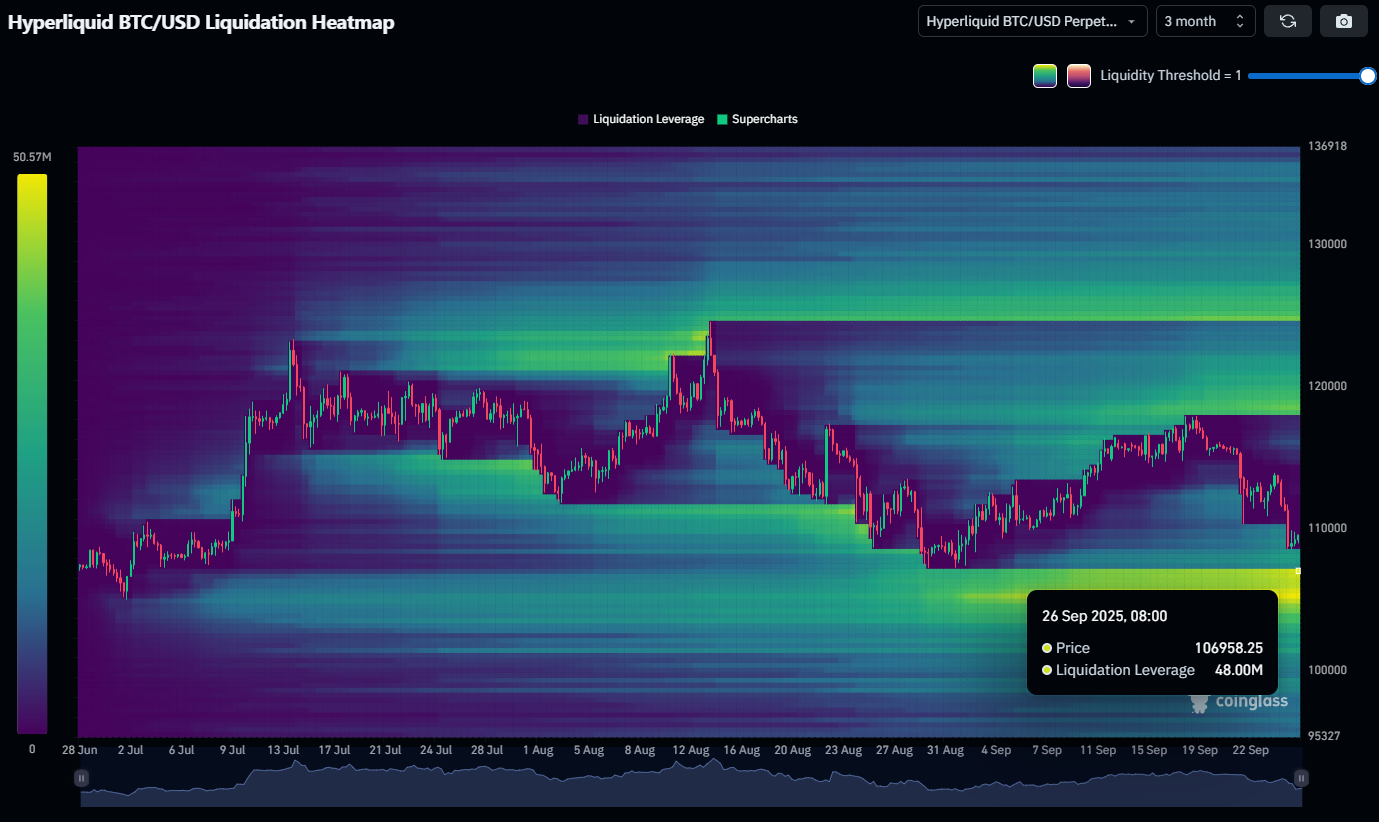Image resolution: width=1379 pixels, height=822 pixels.
Task: Click the purple Liquidation Leverage legend square
Action: [583, 119]
